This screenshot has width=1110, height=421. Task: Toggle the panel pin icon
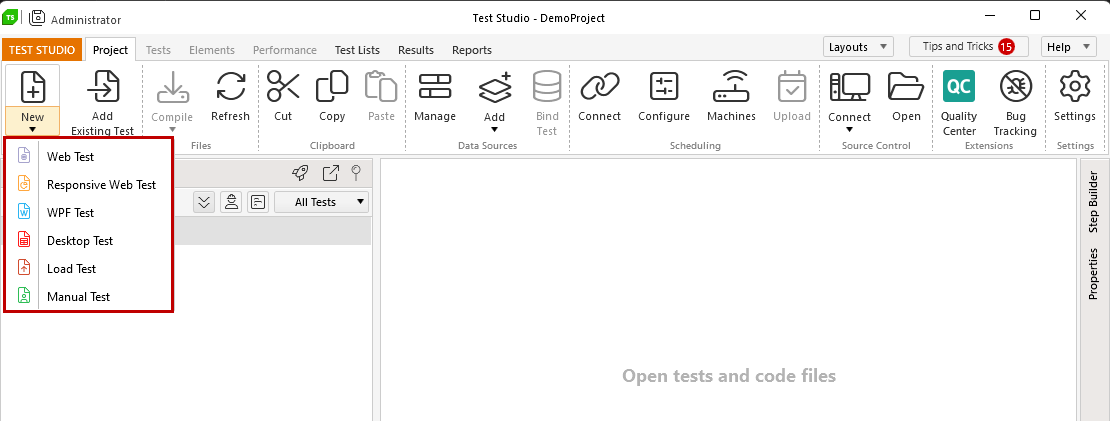click(356, 173)
